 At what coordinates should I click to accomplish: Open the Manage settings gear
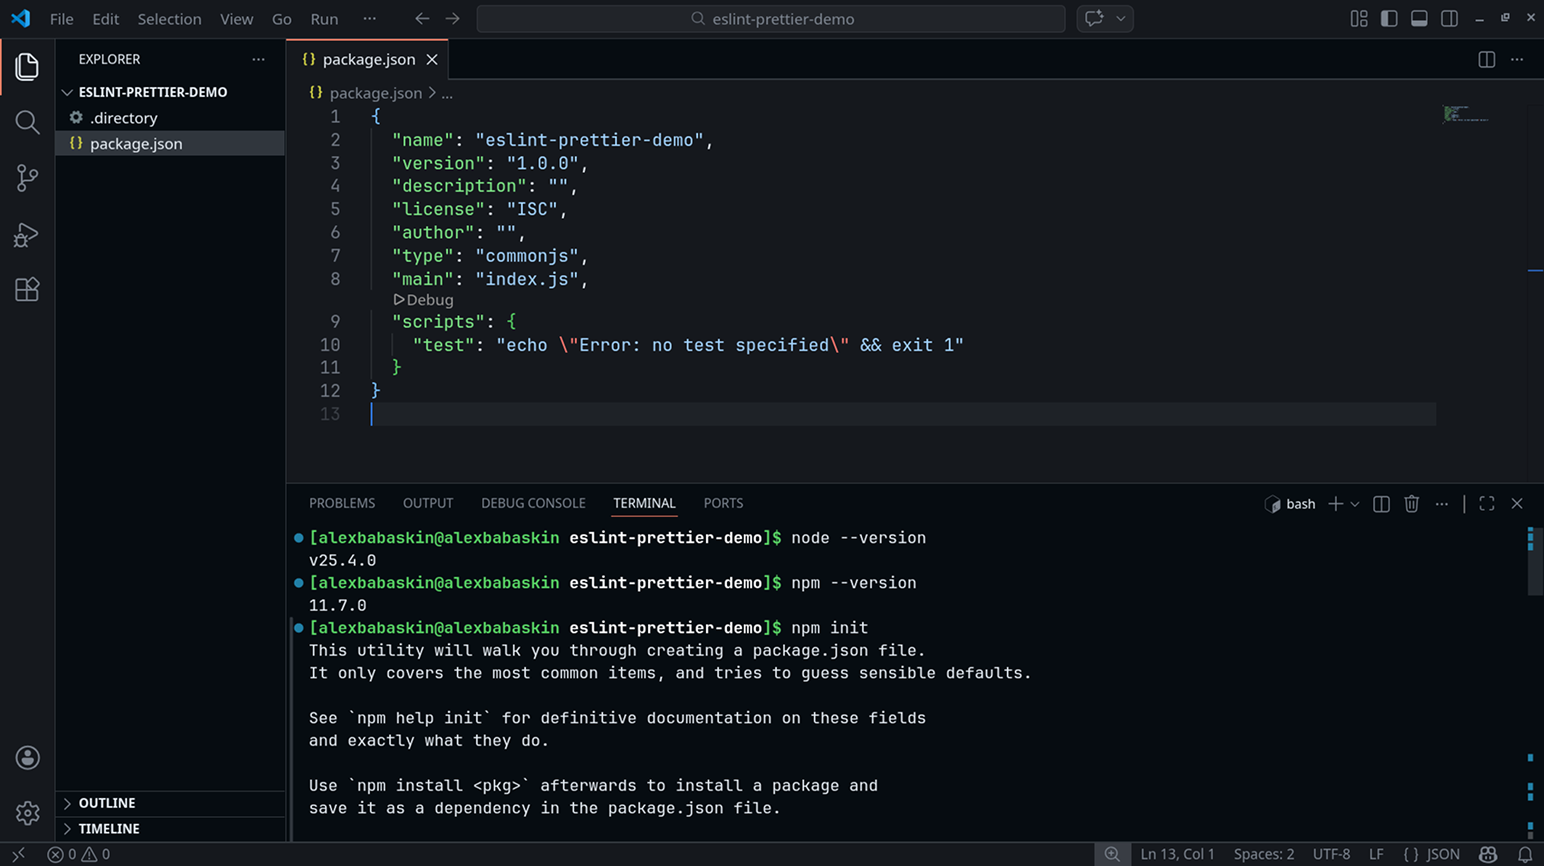tap(27, 813)
